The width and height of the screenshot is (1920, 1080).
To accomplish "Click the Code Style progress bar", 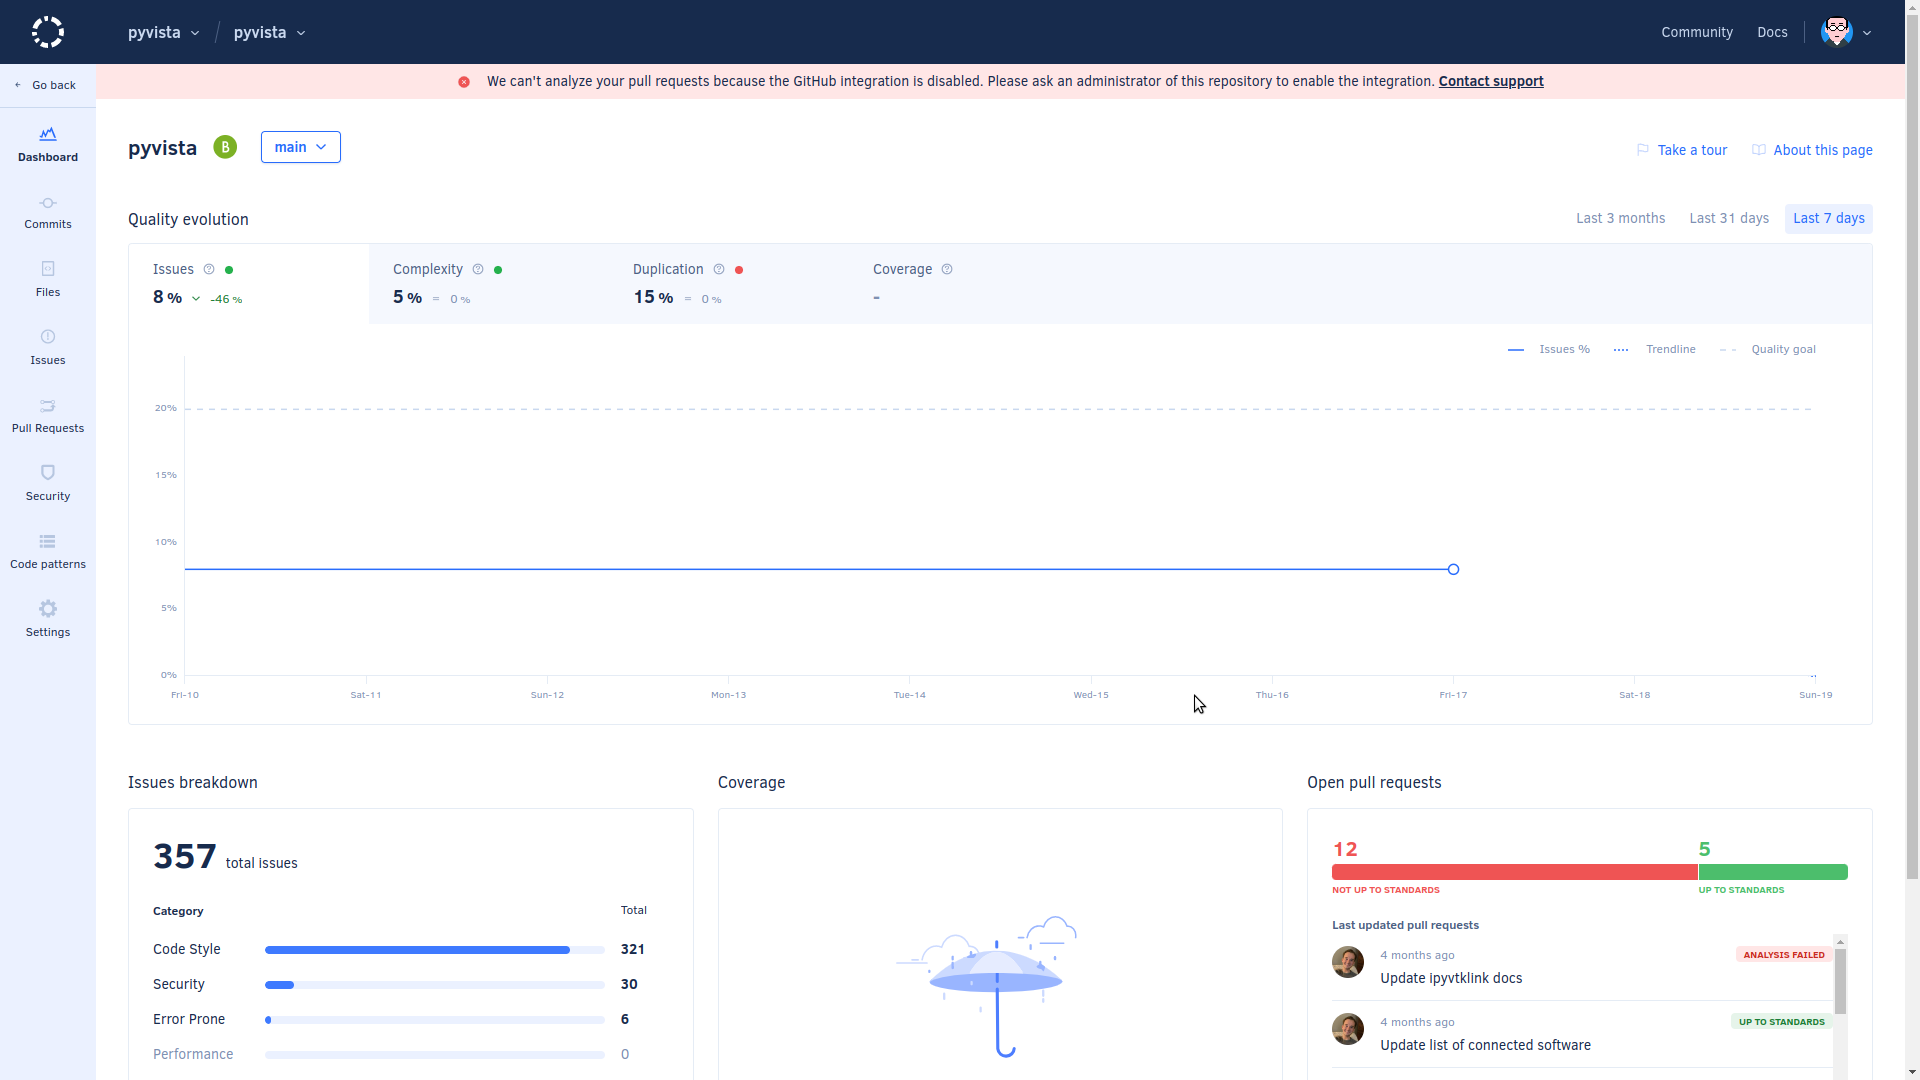I will tap(435, 950).
